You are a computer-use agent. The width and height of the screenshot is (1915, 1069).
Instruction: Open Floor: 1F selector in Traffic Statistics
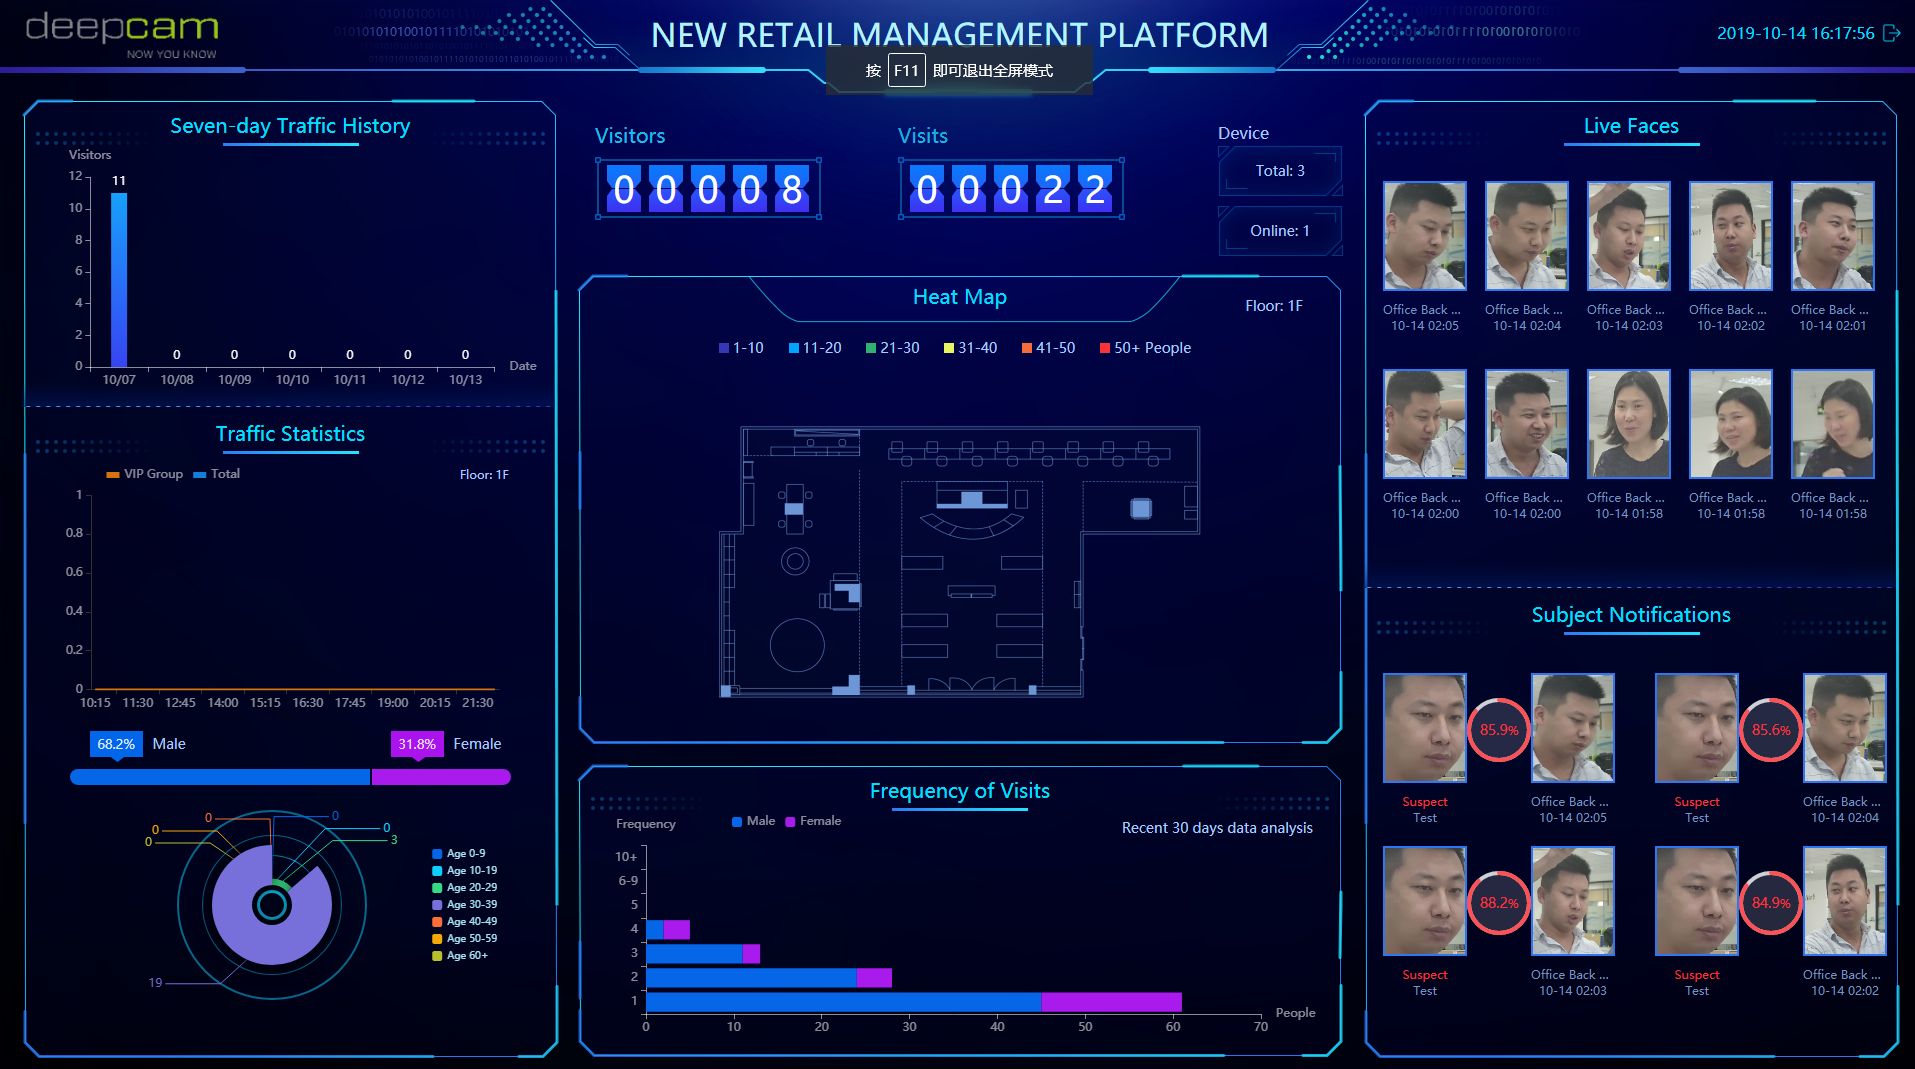(x=484, y=475)
